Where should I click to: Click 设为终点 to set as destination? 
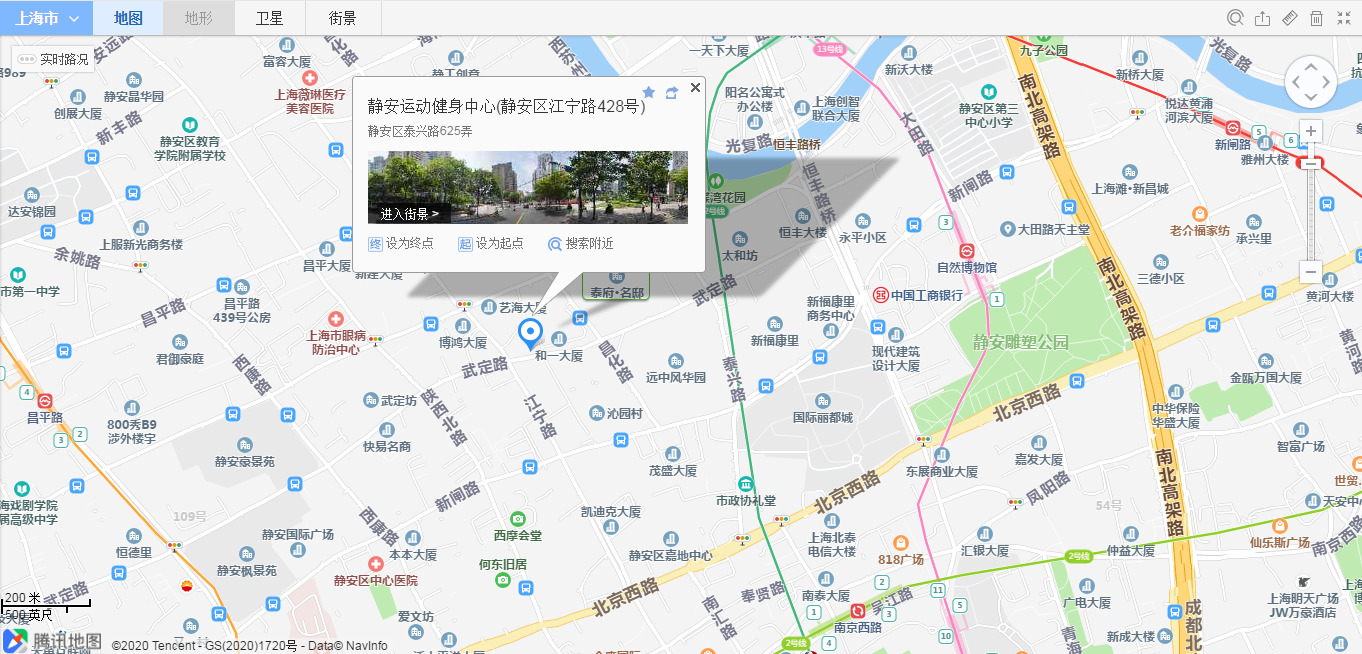[401, 243]
